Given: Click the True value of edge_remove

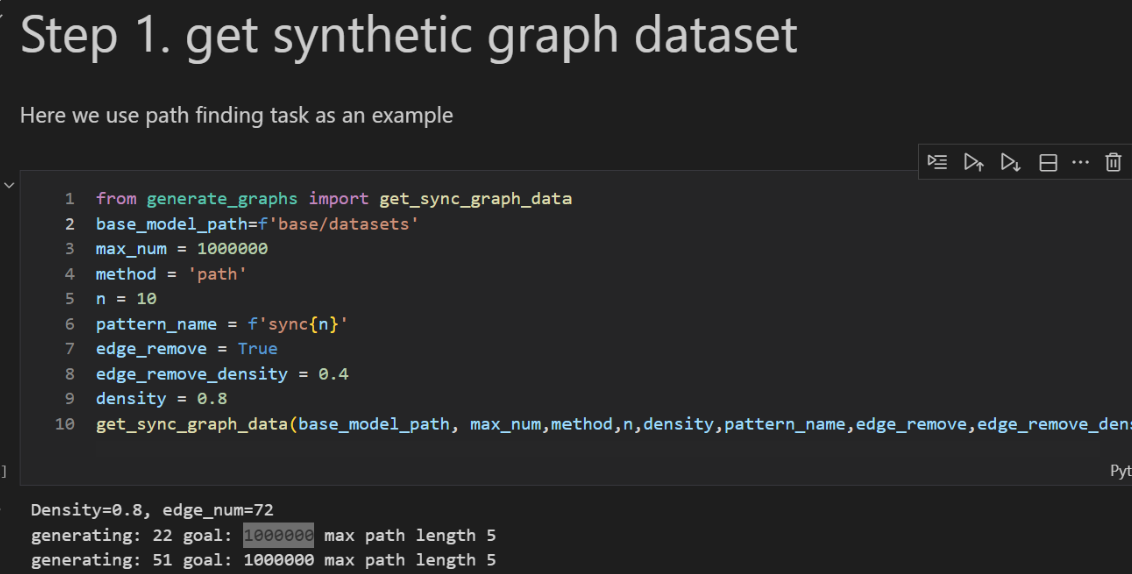Looking at the screenshot, I should (257, 349).
